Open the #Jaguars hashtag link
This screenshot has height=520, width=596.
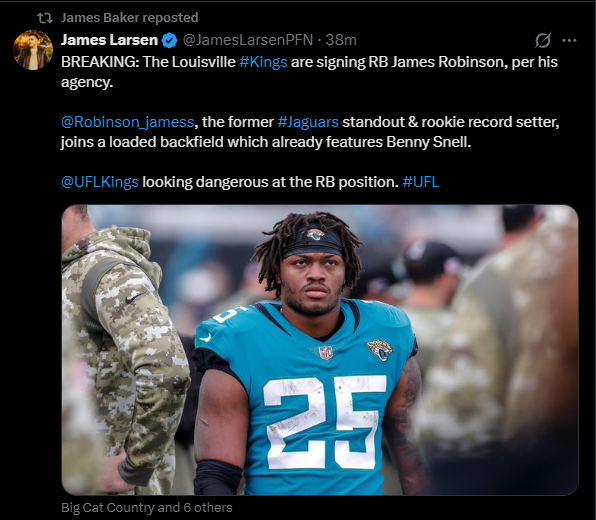tap(308, 122)
